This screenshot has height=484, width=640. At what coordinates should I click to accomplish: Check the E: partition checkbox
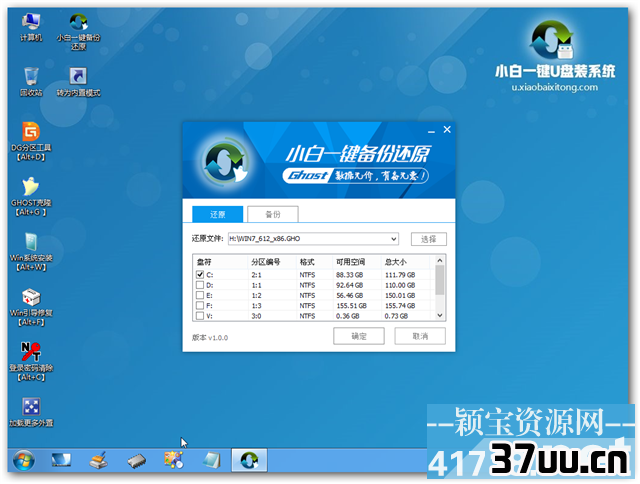coord(200,295)
